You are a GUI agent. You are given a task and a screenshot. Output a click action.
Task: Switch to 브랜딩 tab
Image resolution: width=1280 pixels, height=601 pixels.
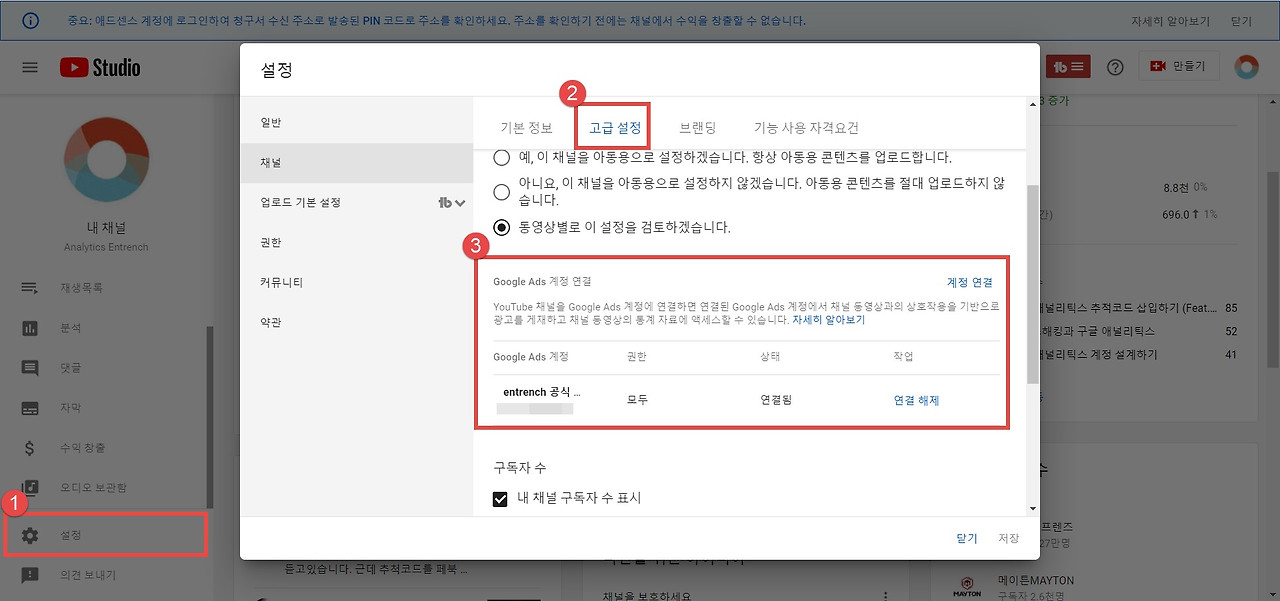pos(697,128)
